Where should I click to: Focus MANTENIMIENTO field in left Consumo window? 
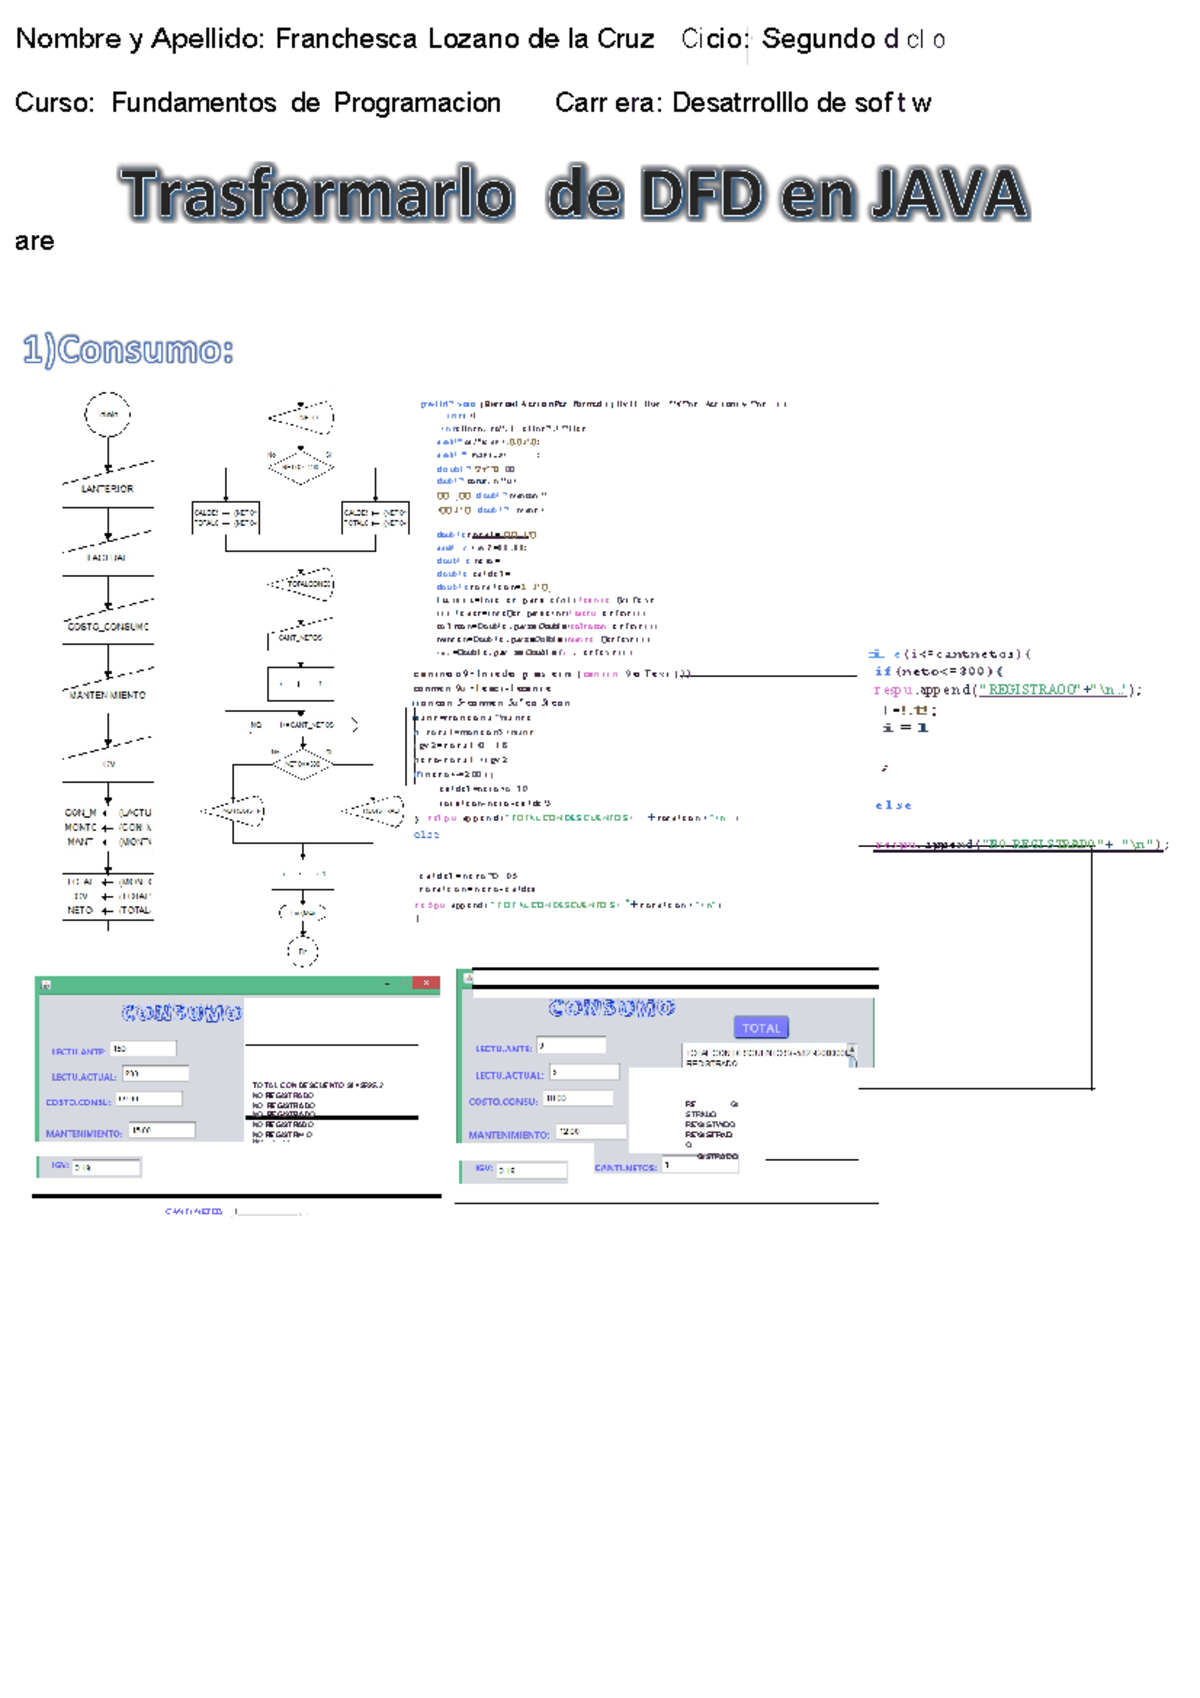(162, 1131)
